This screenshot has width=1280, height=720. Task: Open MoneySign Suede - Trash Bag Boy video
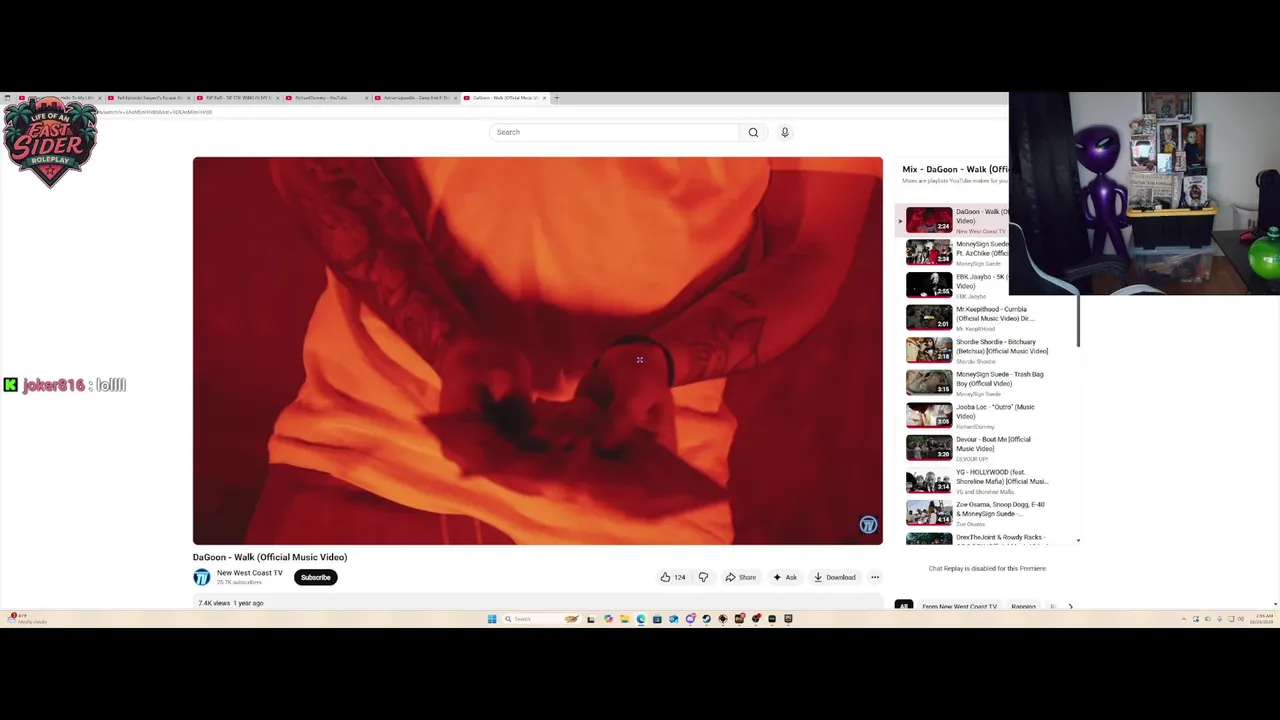(x=999, y=379)
